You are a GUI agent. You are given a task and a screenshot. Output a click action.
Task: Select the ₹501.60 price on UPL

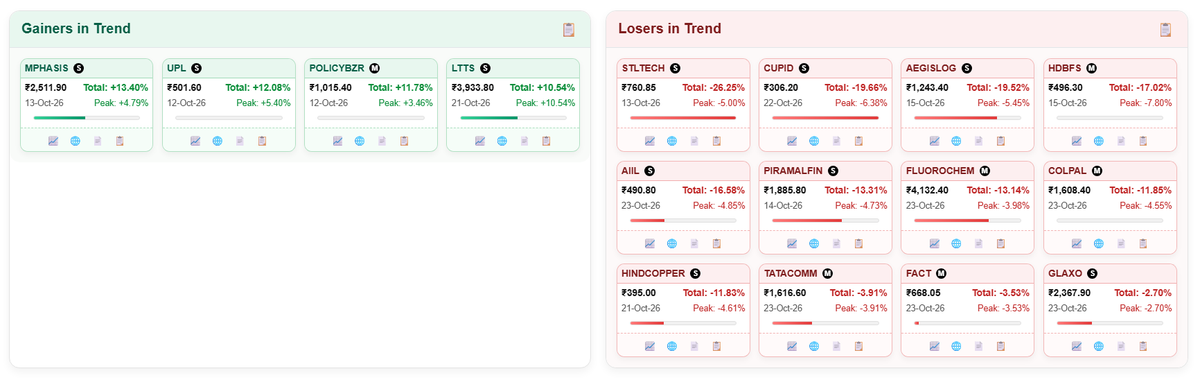point(184,88)
